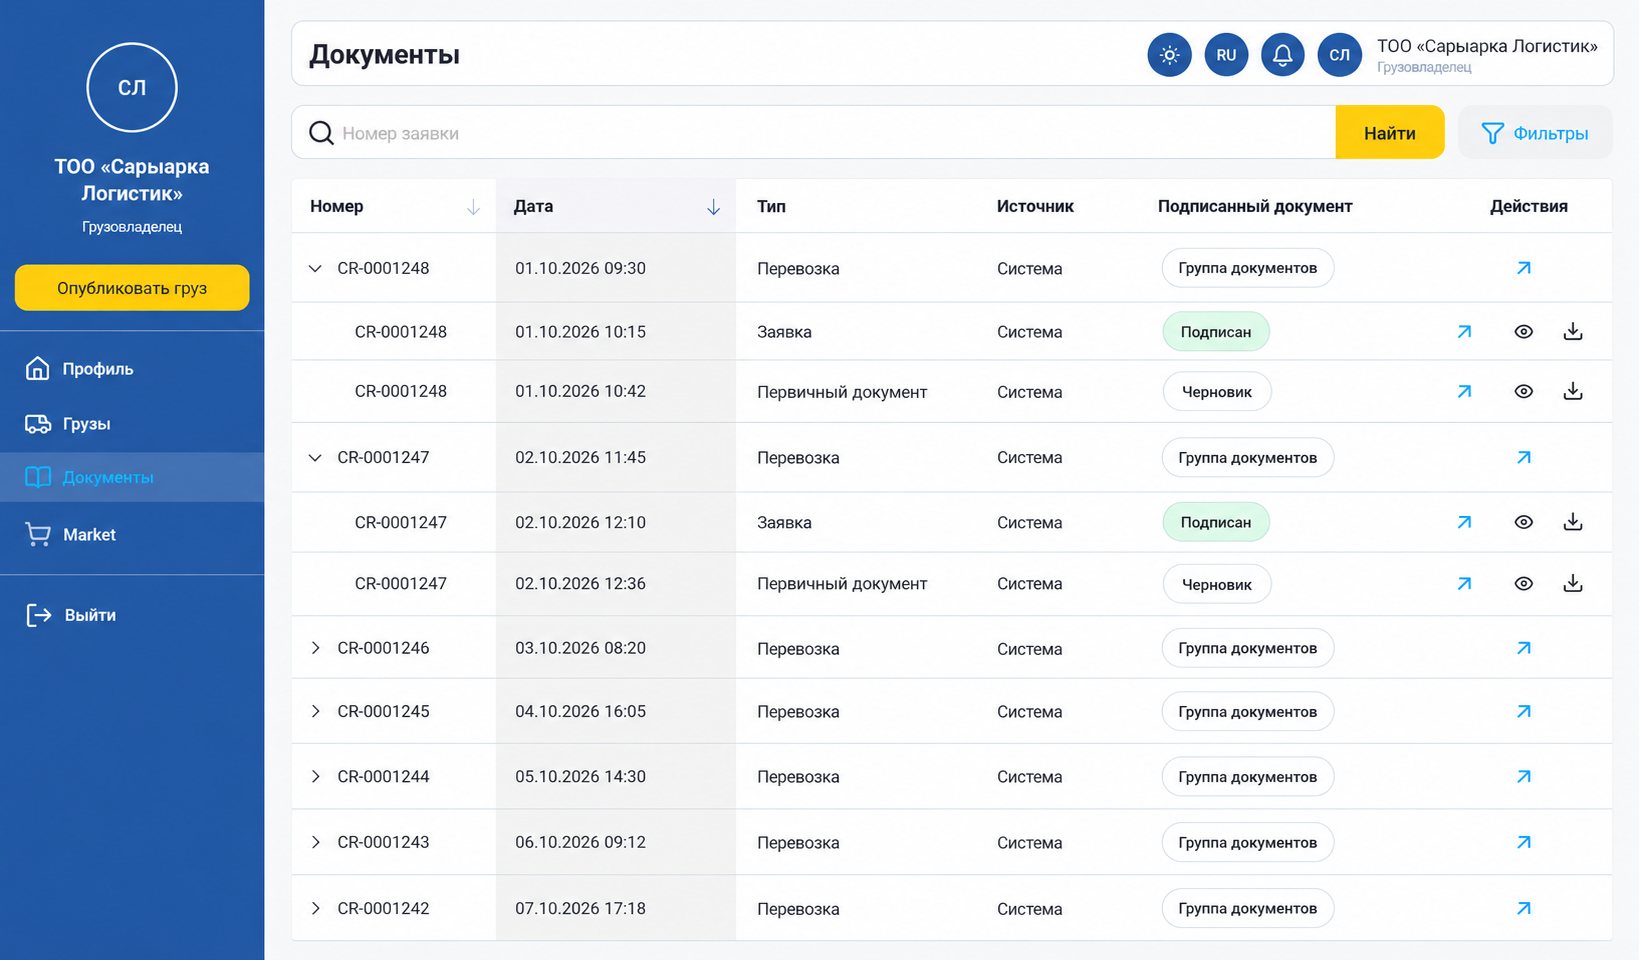Expand the CR-0001242 document group
The image size is (1639, 960).
(x=315, y=908)
